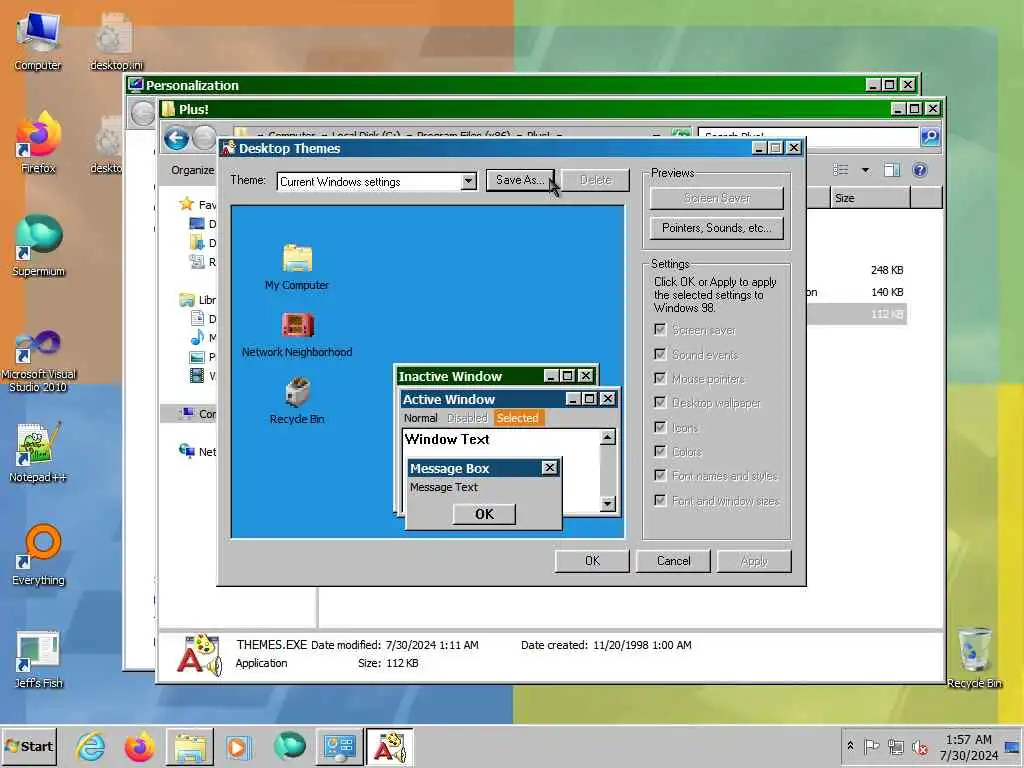The height and width of the screenshot is (768, 1024).
Task: Change the view icon in the Plus! window
Action: click(840, 170)
